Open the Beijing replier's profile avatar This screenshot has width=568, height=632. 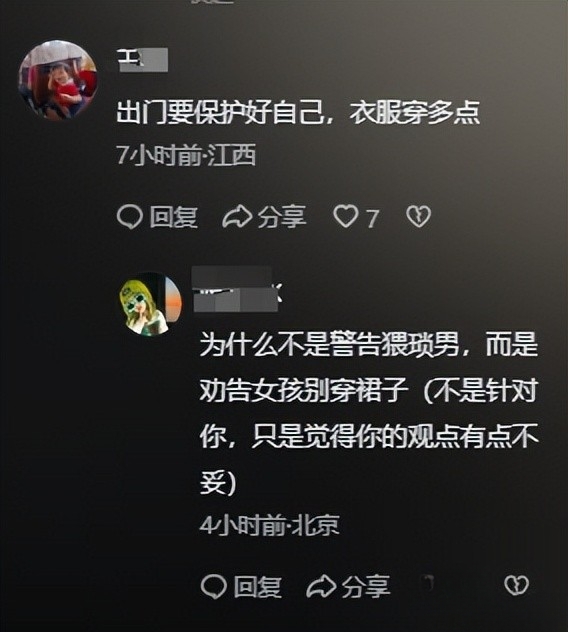click(150, 304)
